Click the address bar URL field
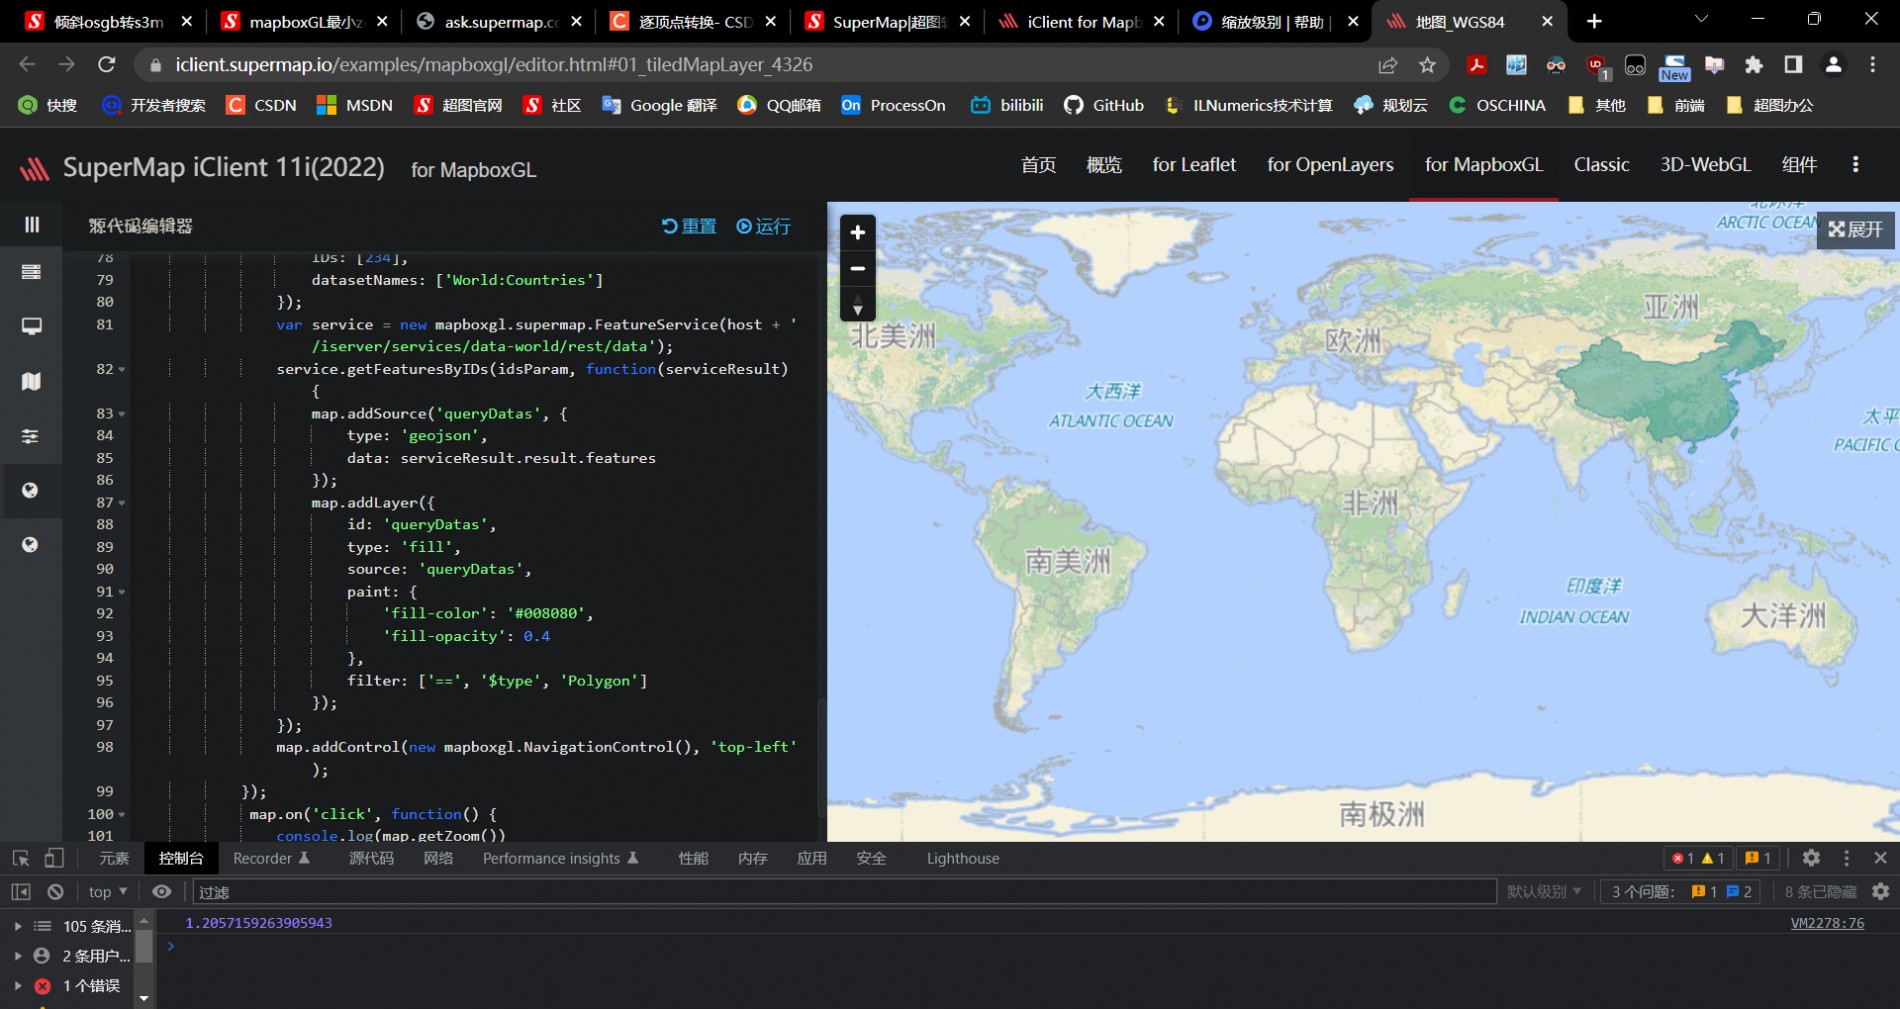The height and width of the screenshot is (1009, 1900). [760, 65]
